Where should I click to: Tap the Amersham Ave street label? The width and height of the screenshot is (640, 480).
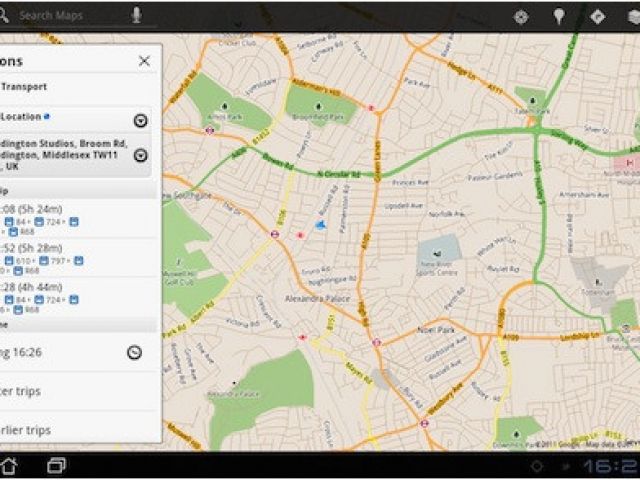coord(584,195)
